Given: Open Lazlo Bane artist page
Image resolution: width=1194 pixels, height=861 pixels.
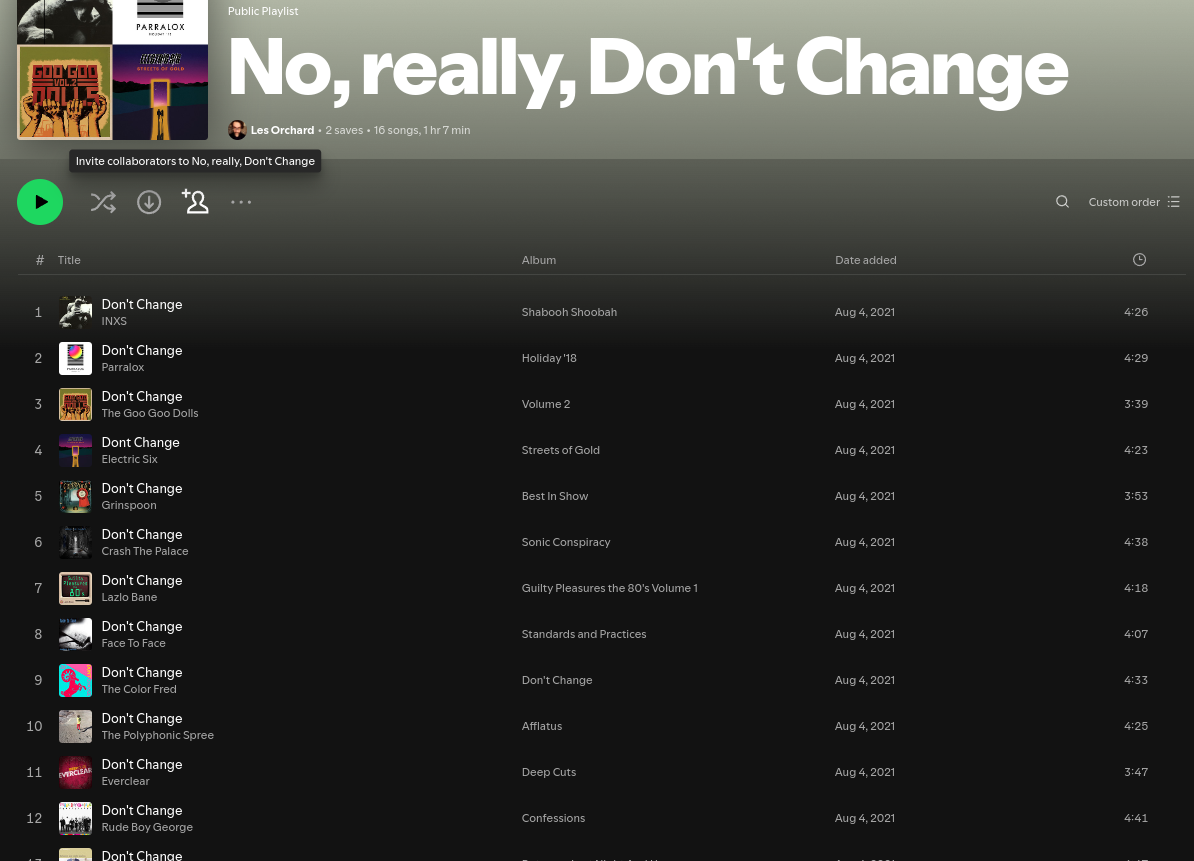Looking at the screenshot, I should point(129,598).
